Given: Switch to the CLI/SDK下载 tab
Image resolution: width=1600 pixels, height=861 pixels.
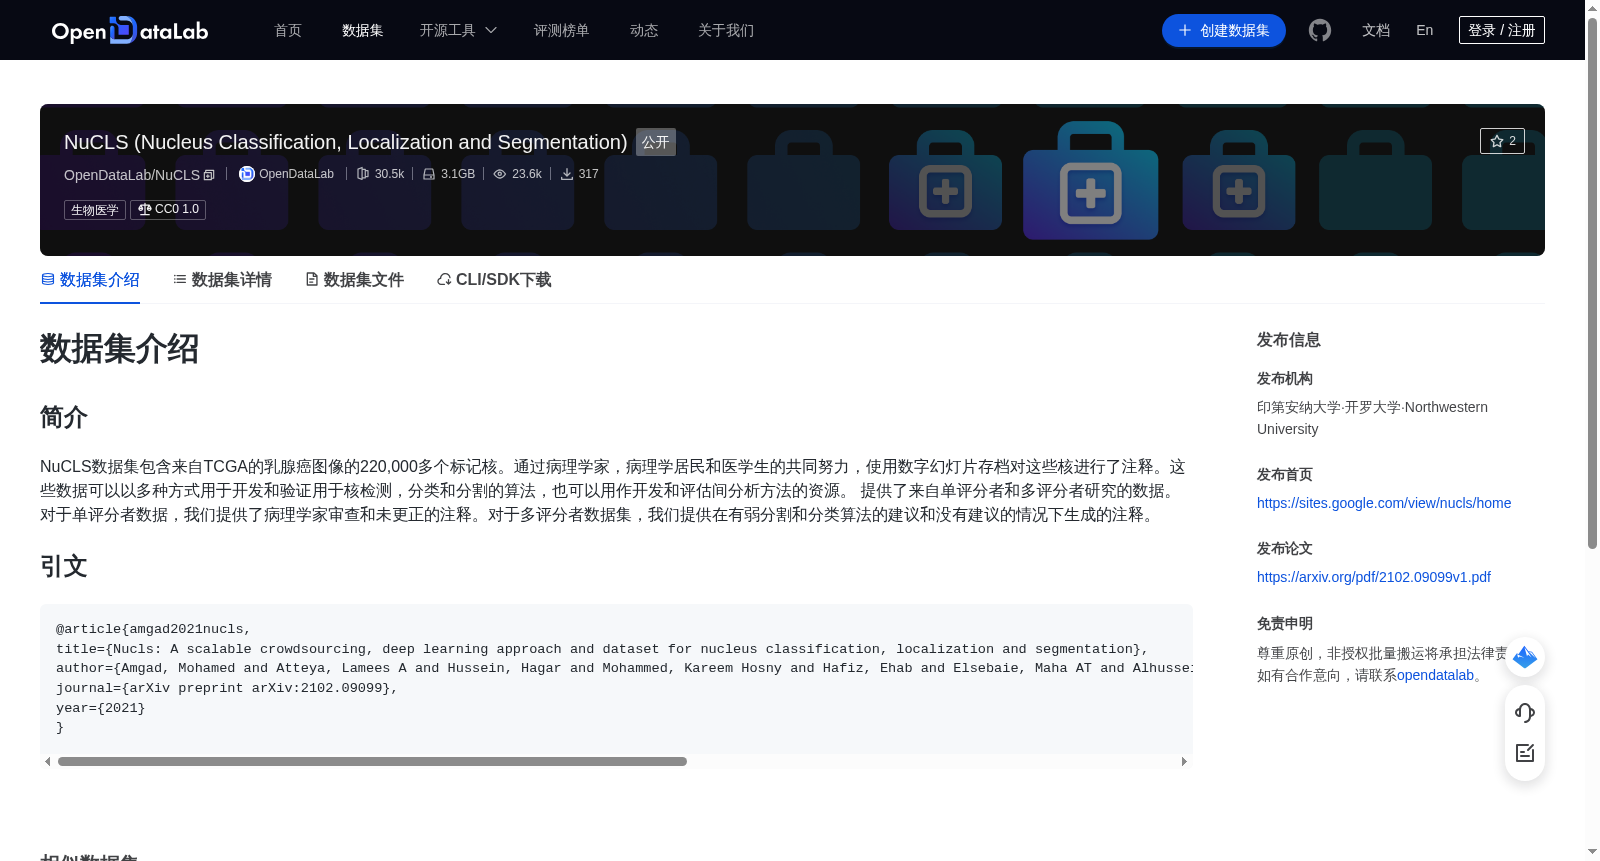Looking at the screenshot, I should pos(494,280).
